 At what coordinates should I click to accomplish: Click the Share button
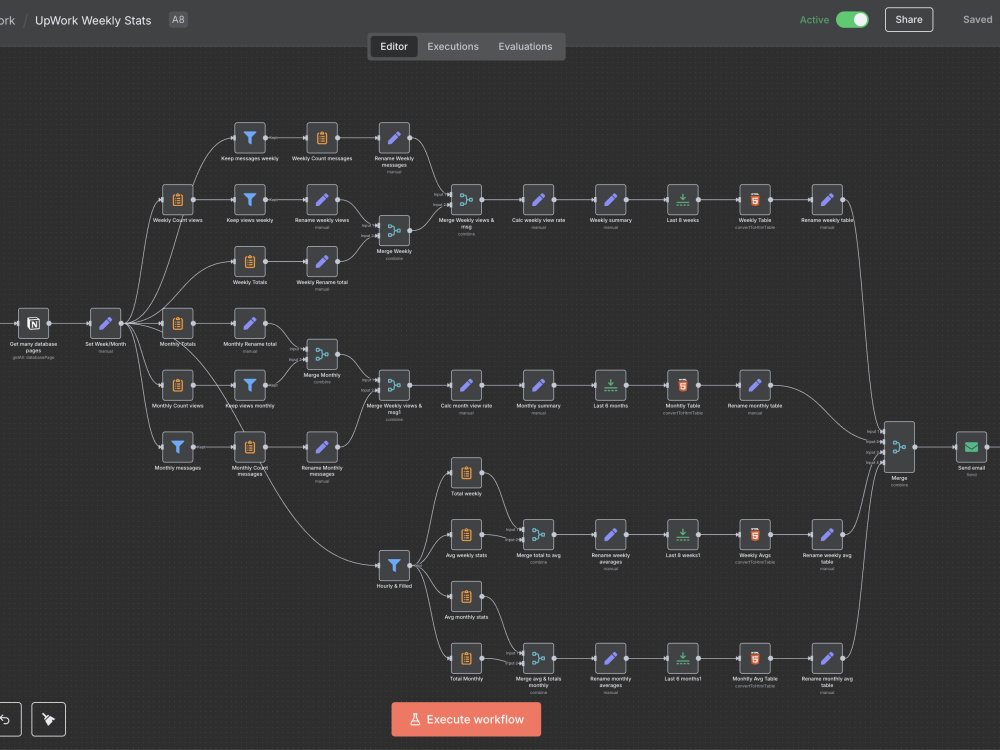[909, 20]
